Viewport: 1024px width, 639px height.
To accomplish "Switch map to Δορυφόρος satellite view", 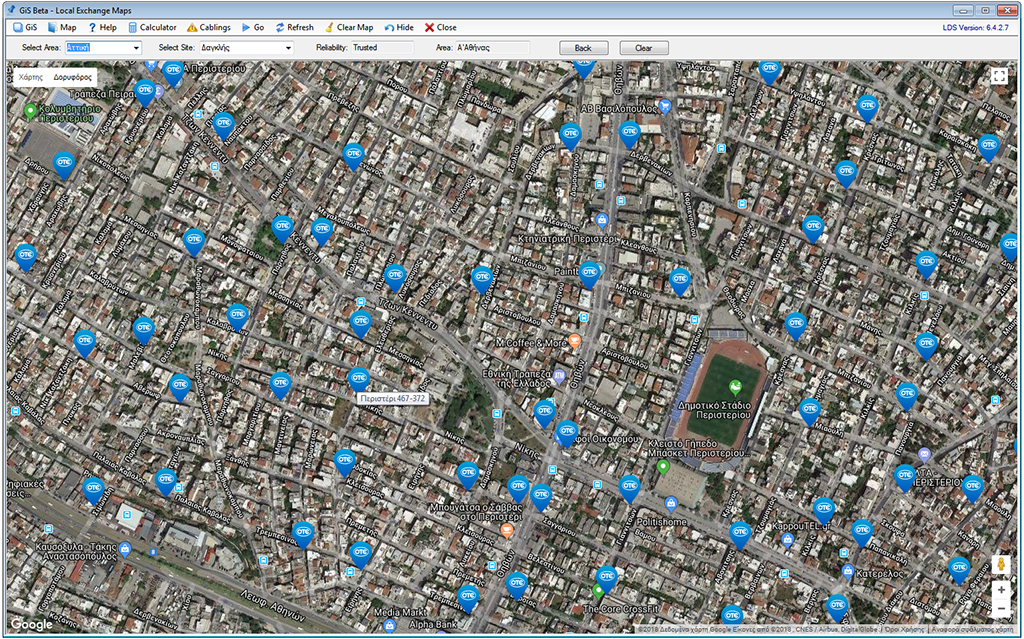I will 73,76.
